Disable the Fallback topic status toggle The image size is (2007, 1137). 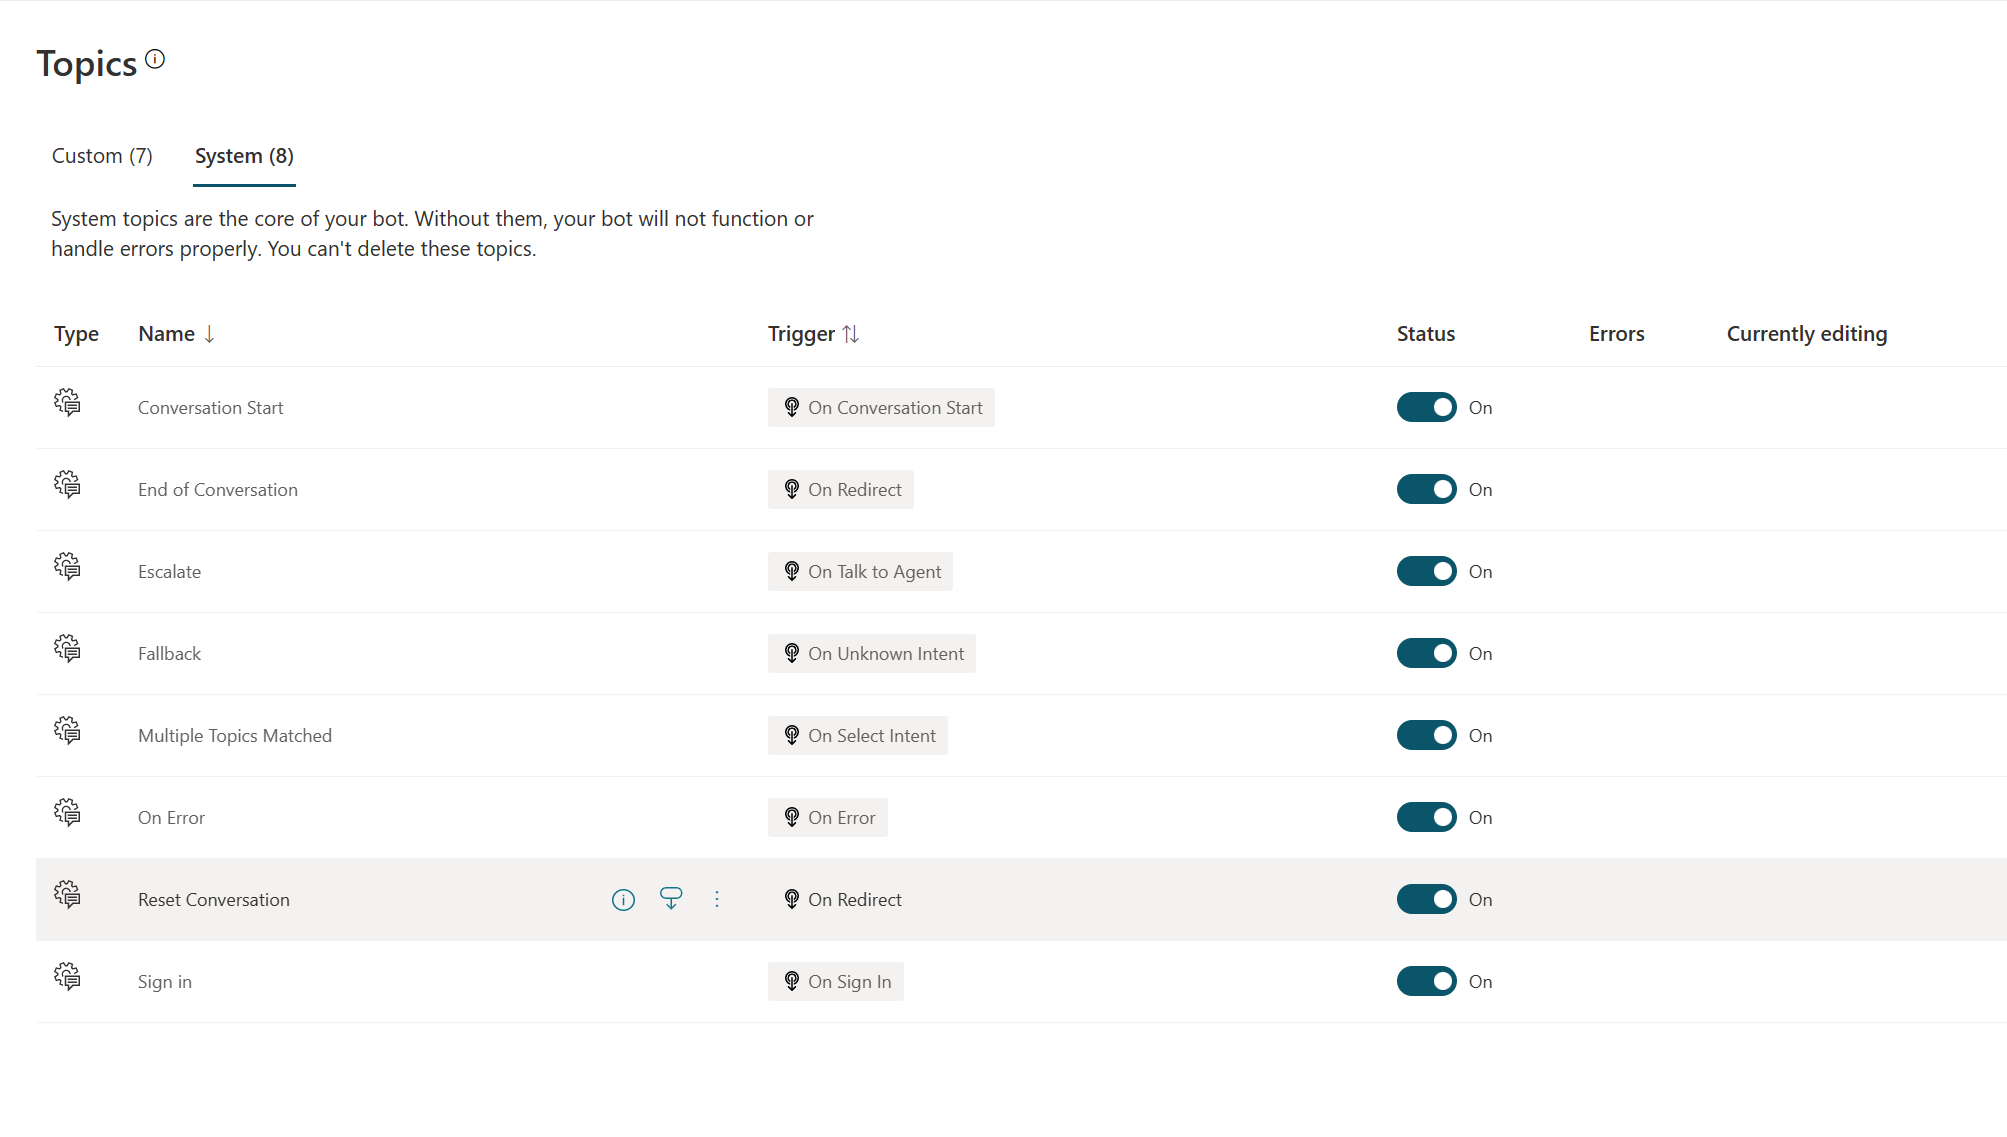coord(1425,653)
